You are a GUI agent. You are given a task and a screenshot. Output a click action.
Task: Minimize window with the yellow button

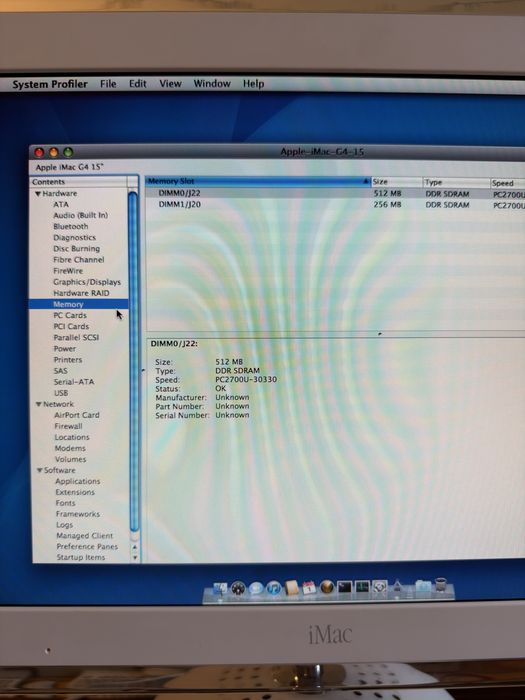pos(54,153)
